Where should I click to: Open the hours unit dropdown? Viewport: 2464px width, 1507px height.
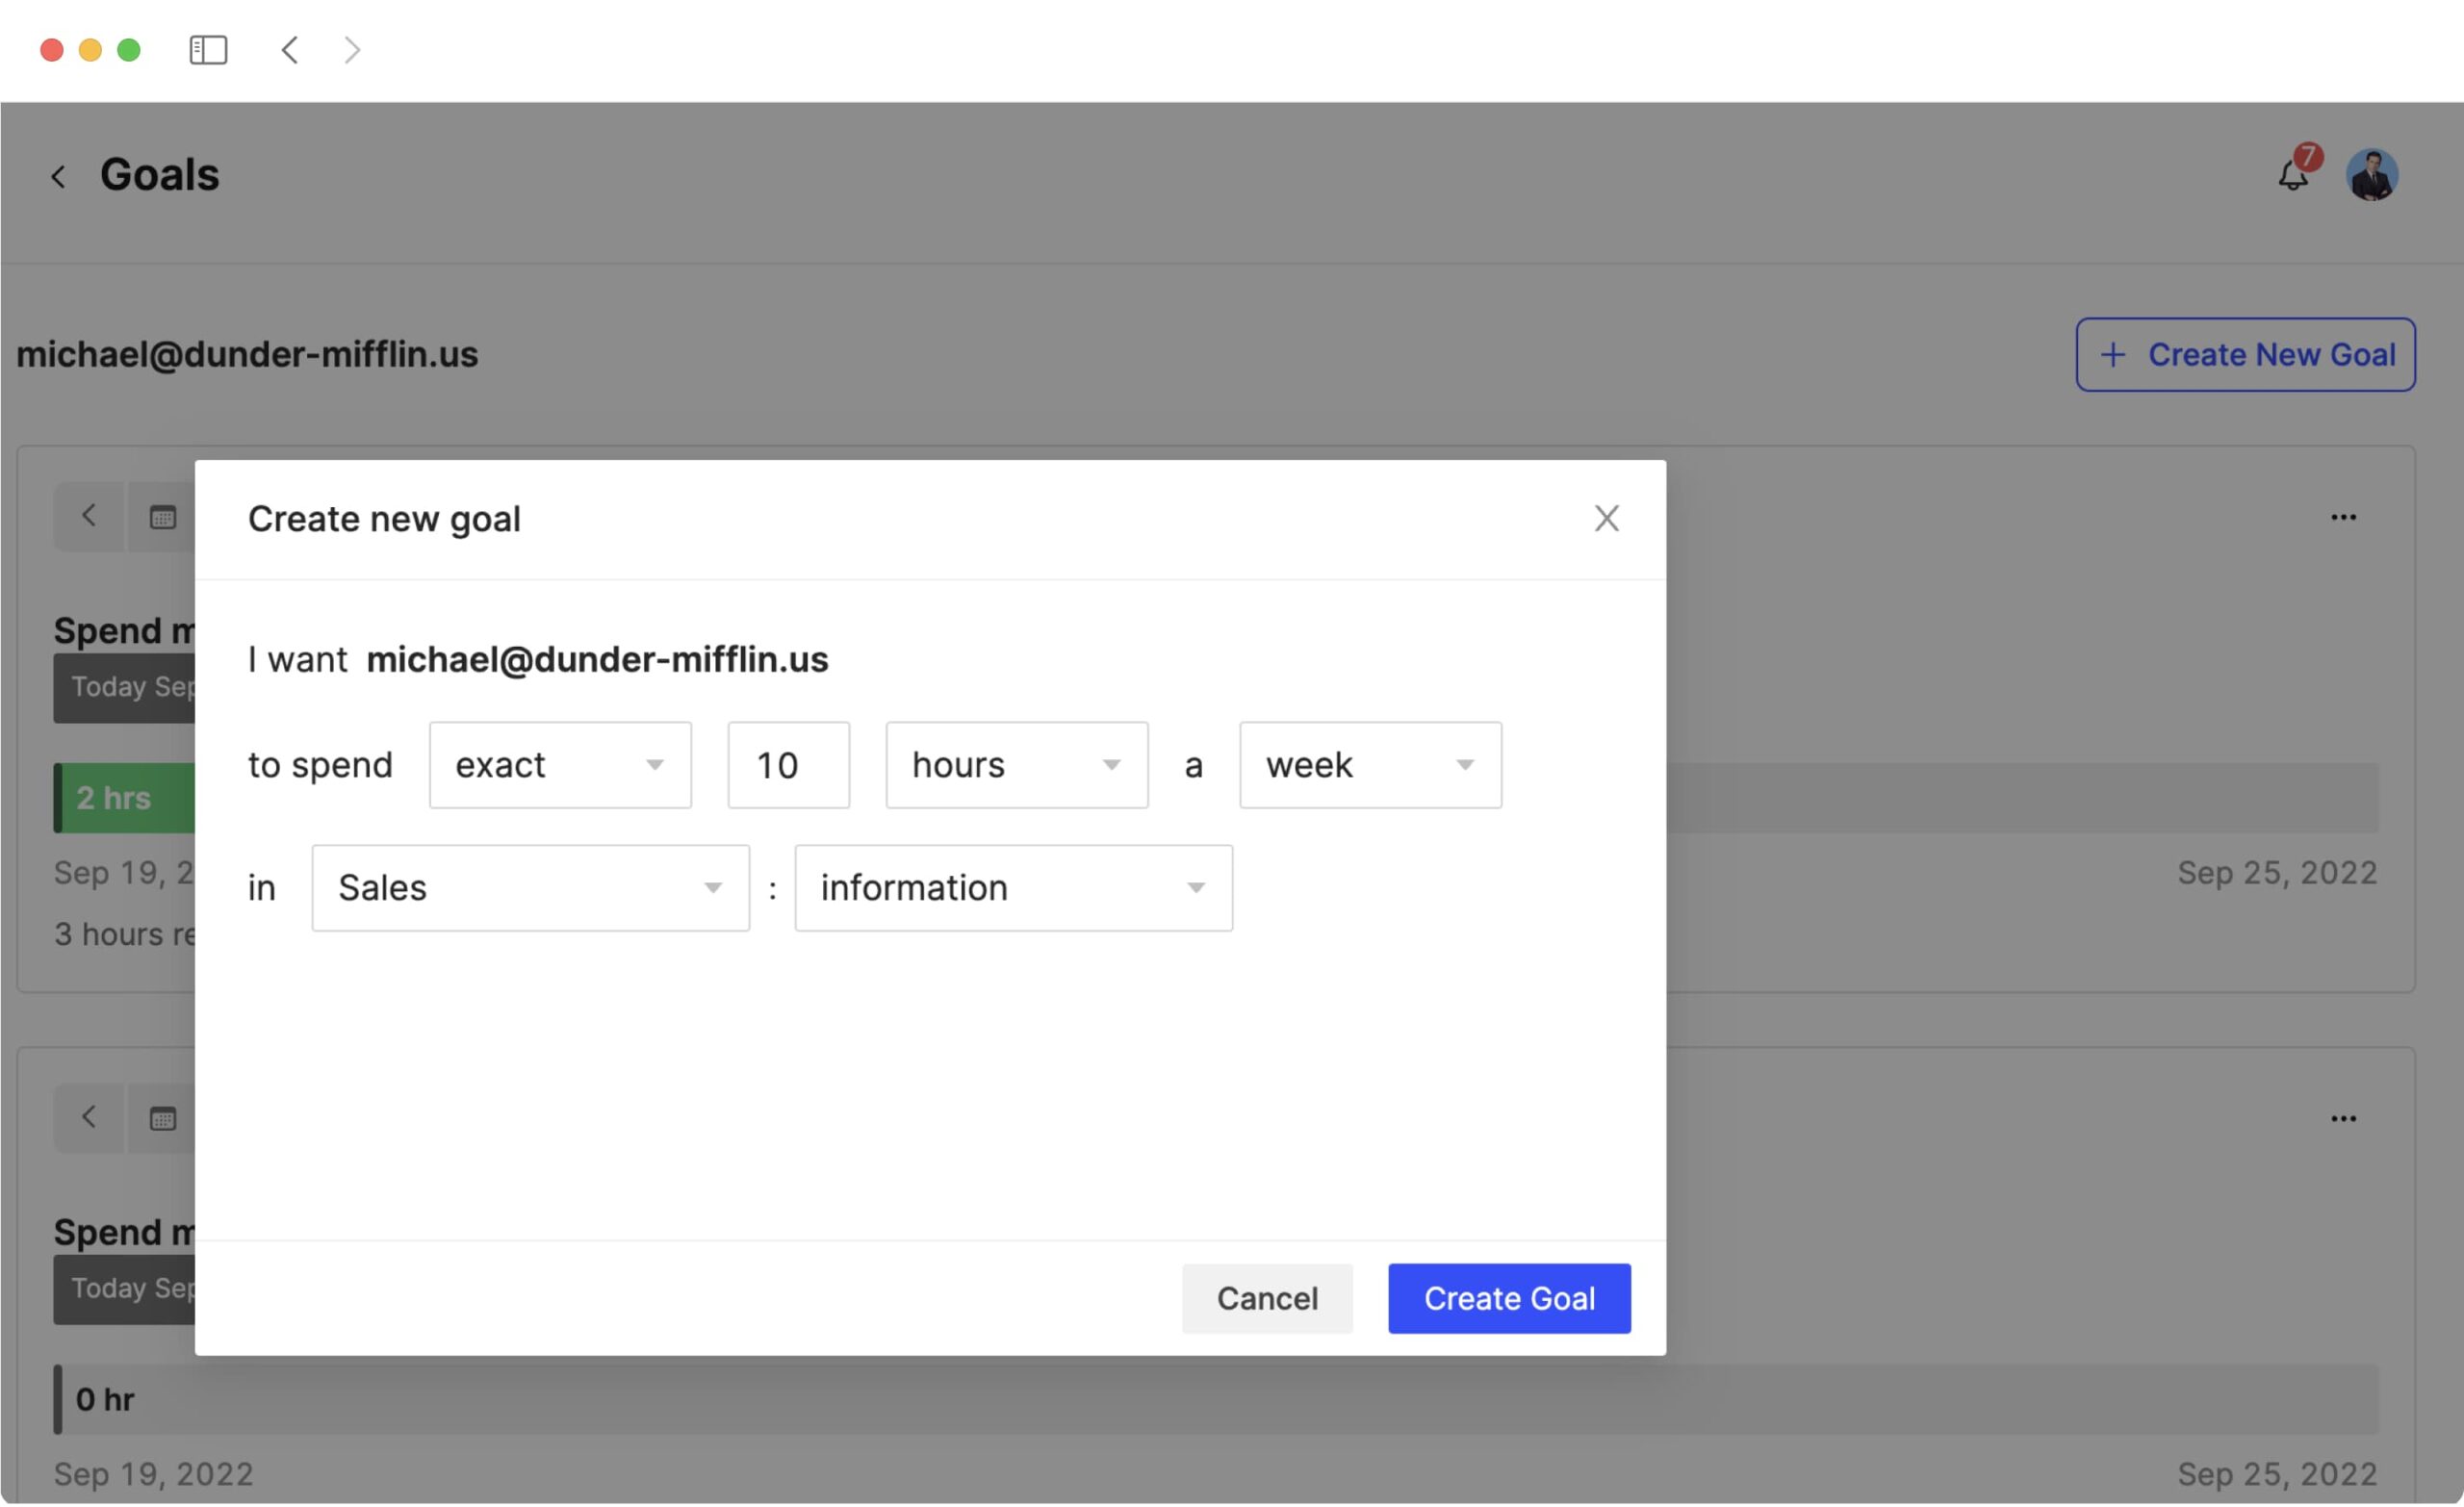point(1016,765)
